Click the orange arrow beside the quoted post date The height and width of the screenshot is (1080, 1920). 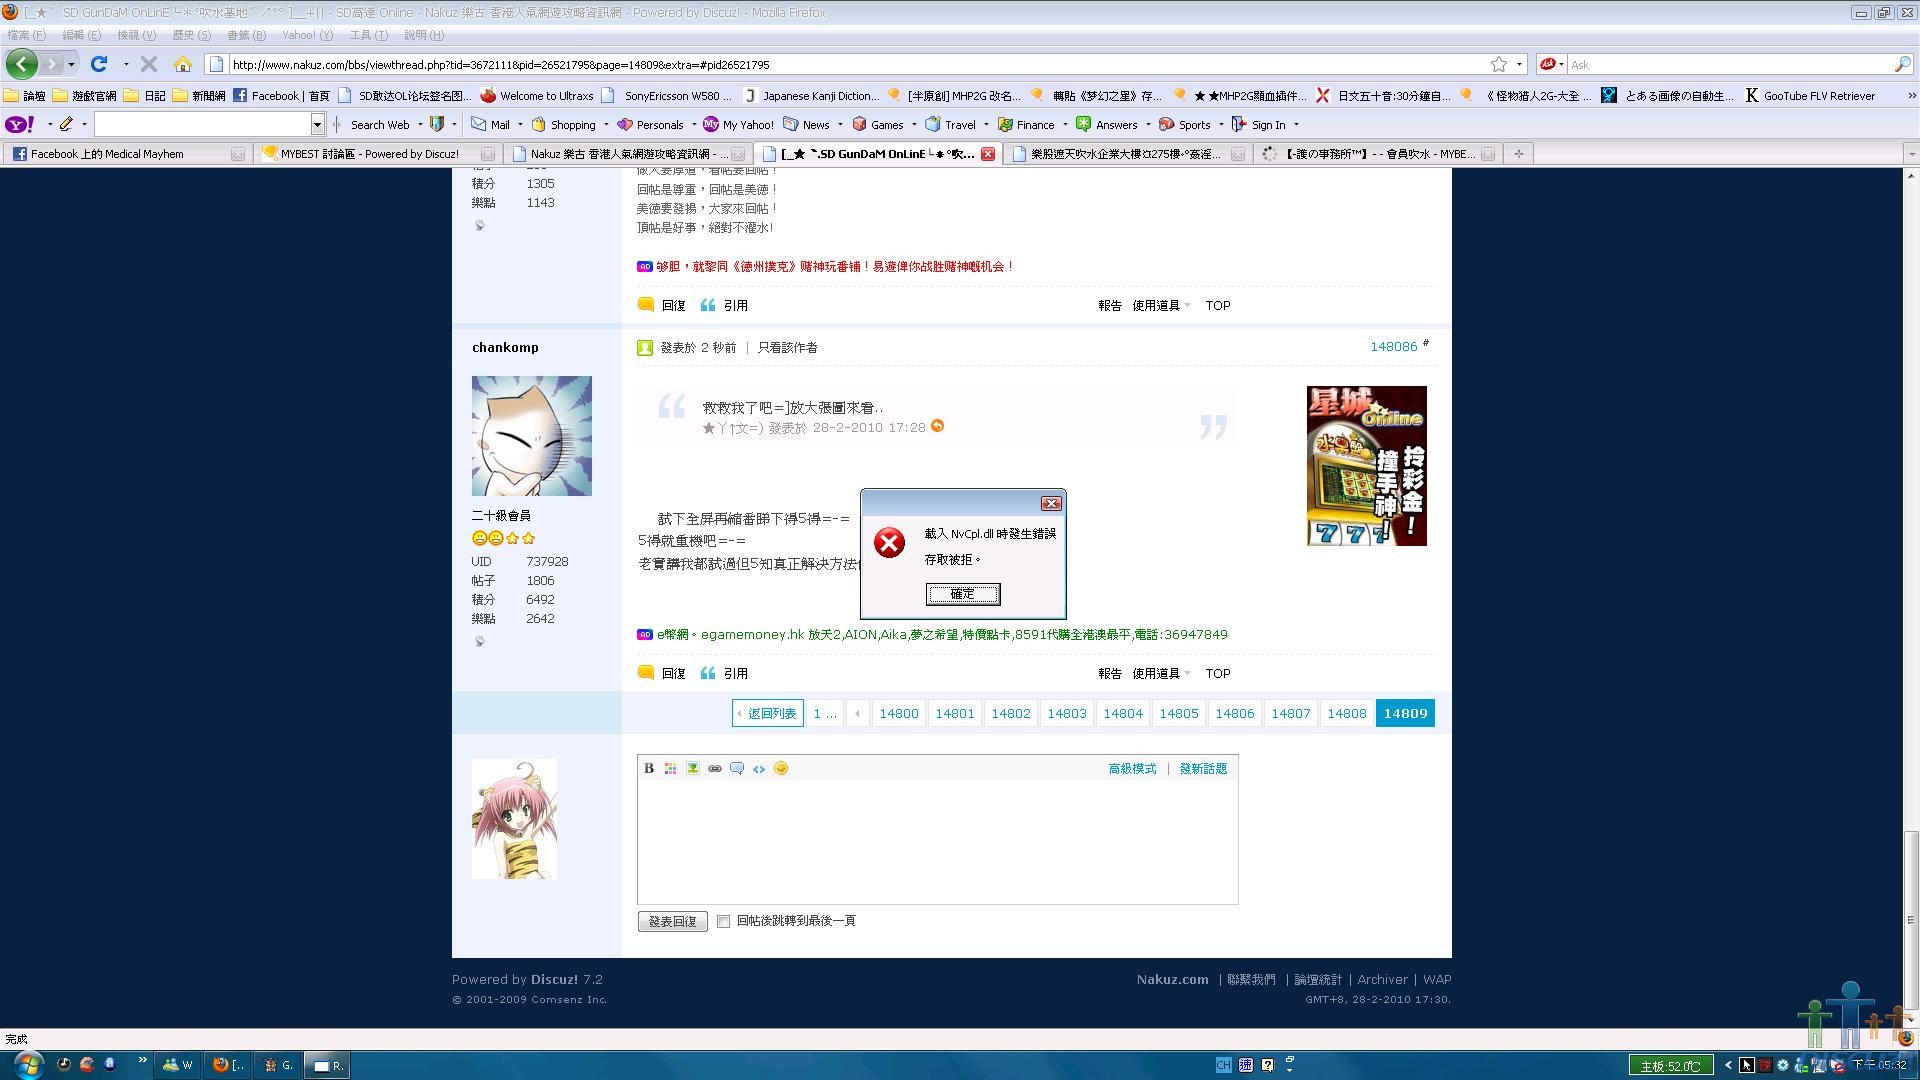point(937,425)
